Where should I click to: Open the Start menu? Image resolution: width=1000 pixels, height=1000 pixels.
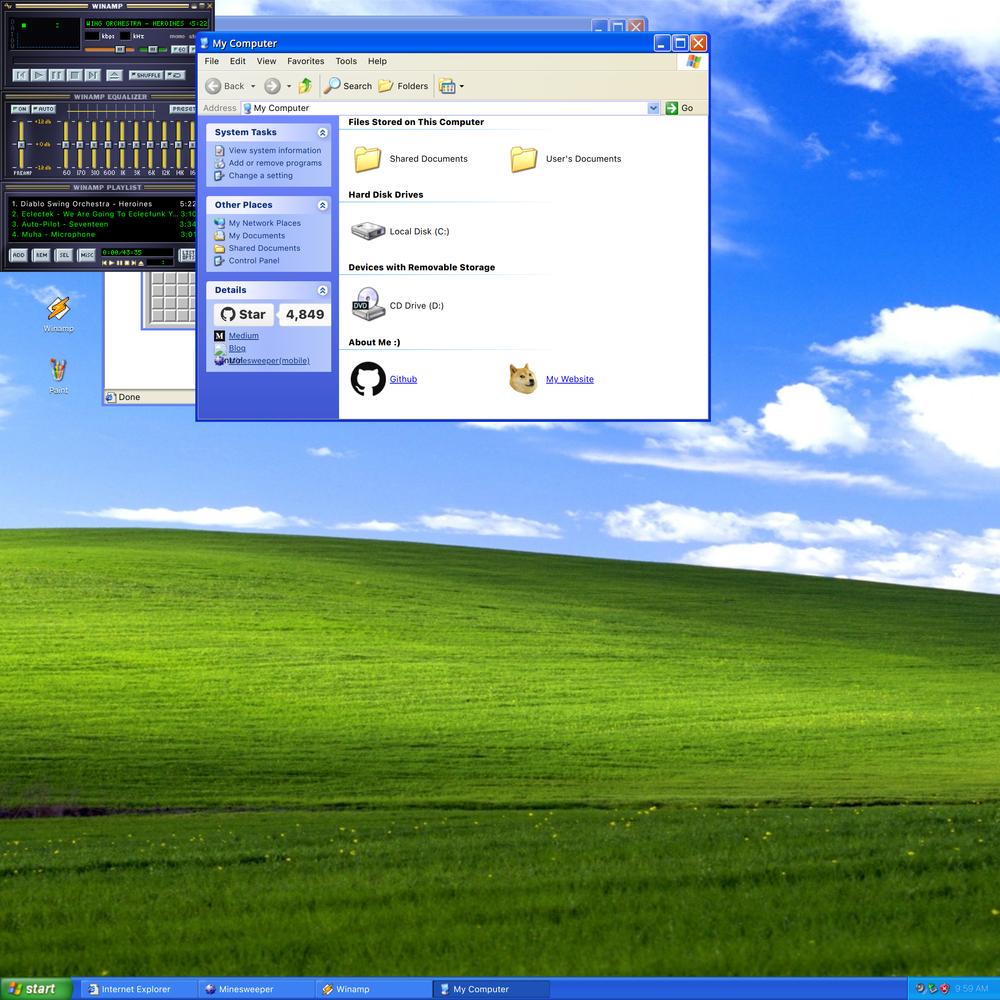35,989
